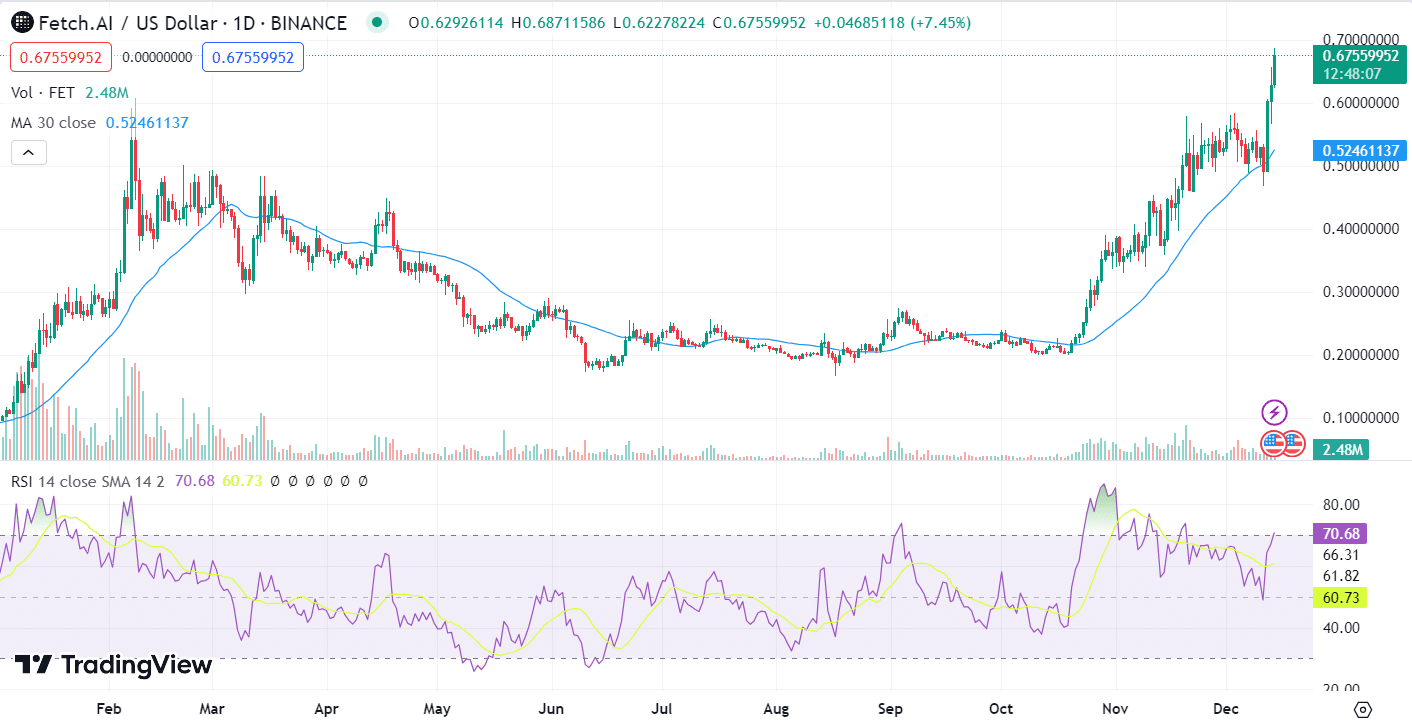Open the lightning bolt quick-trade icon
This screenshot has width=1412, height=724.
point(1277,412)
